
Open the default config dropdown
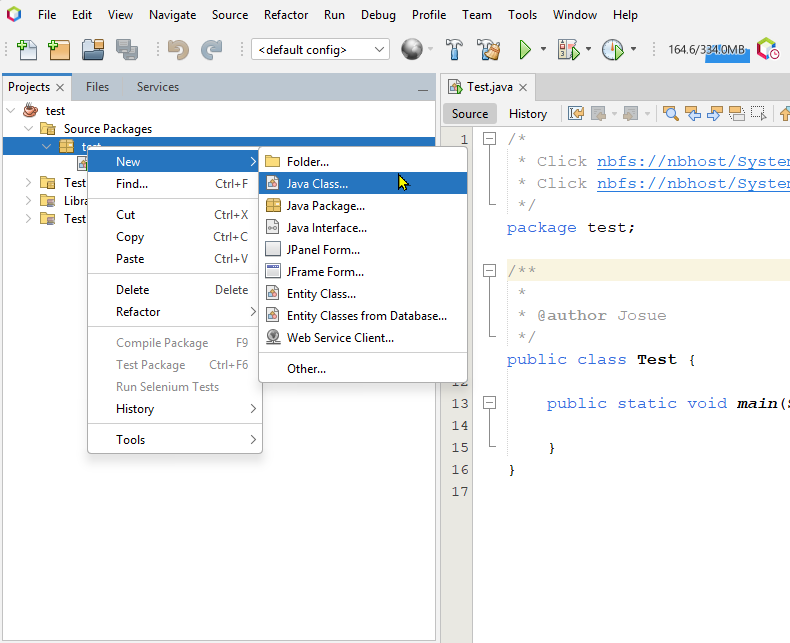[x=320, y=49]
